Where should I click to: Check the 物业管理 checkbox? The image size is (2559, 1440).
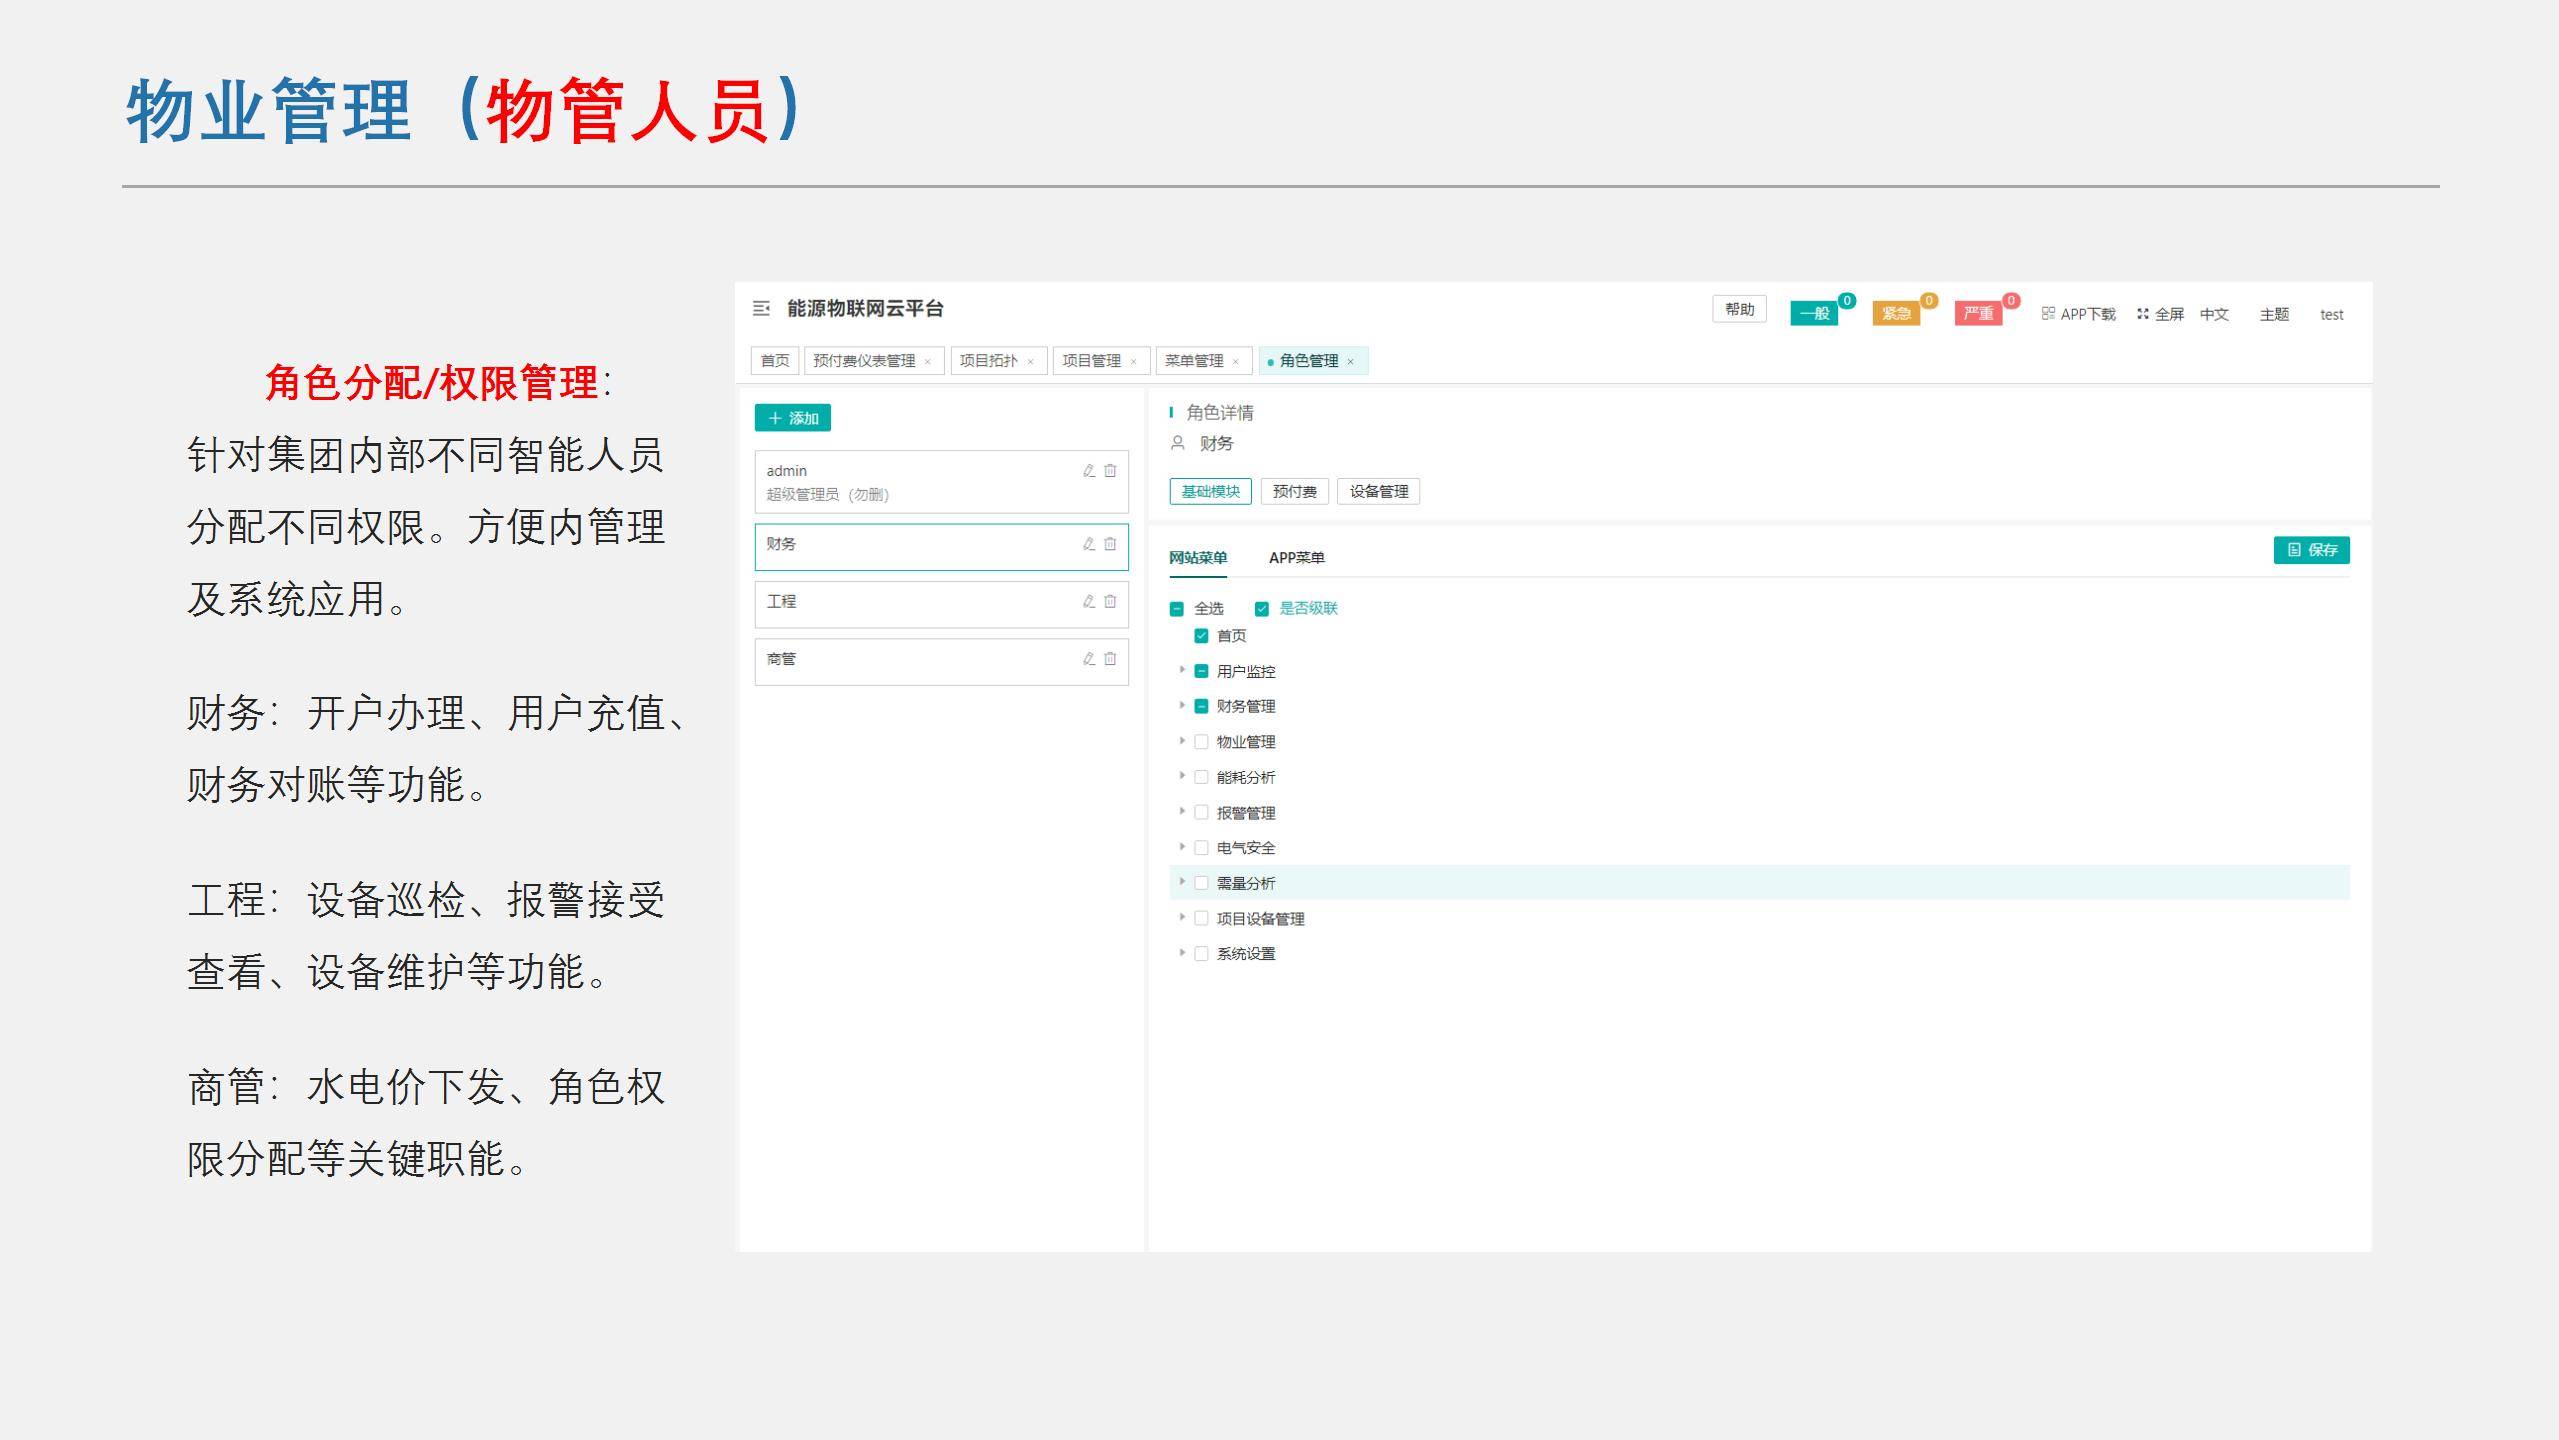coord(1202,742)
